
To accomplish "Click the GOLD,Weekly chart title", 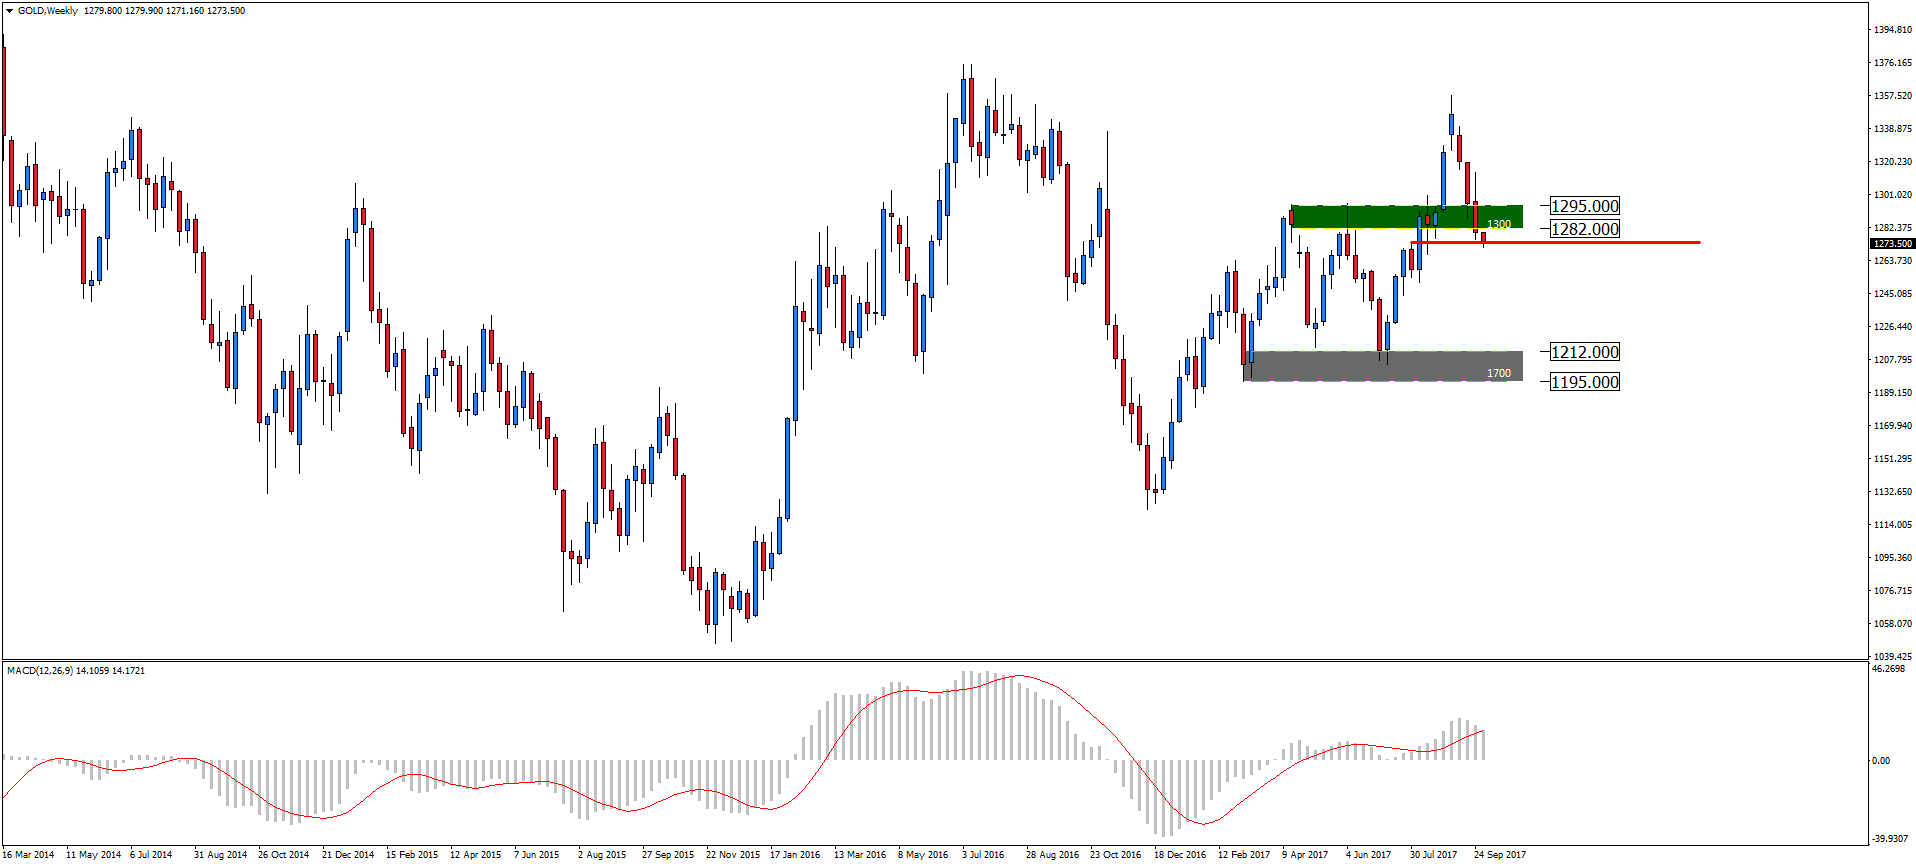I will (47, 11).
